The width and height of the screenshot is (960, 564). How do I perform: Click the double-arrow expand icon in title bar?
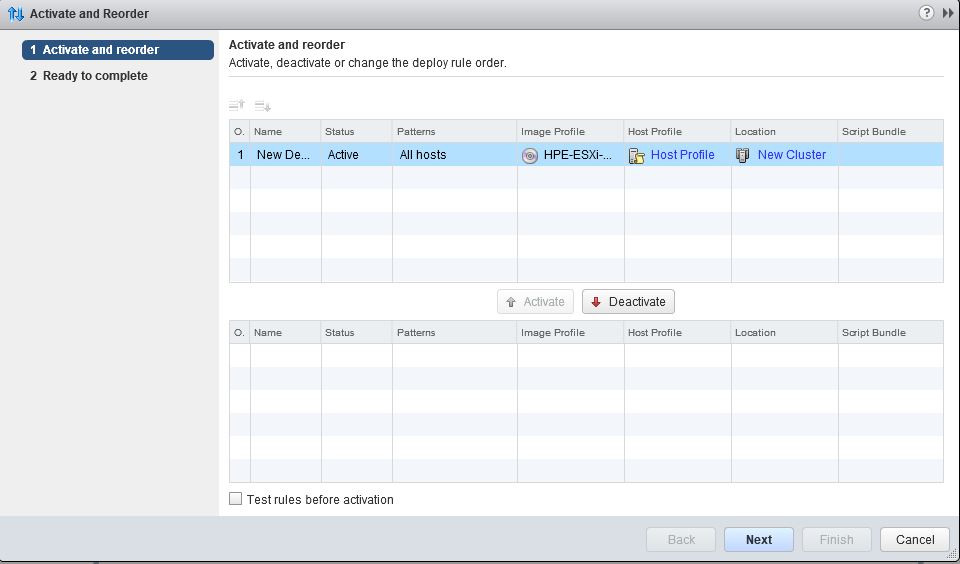click(948, 13)
